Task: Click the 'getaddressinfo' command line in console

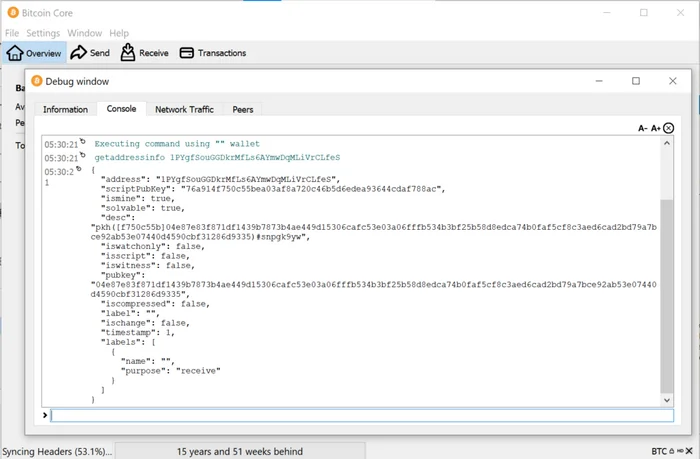Action: [x=217, y=158]
